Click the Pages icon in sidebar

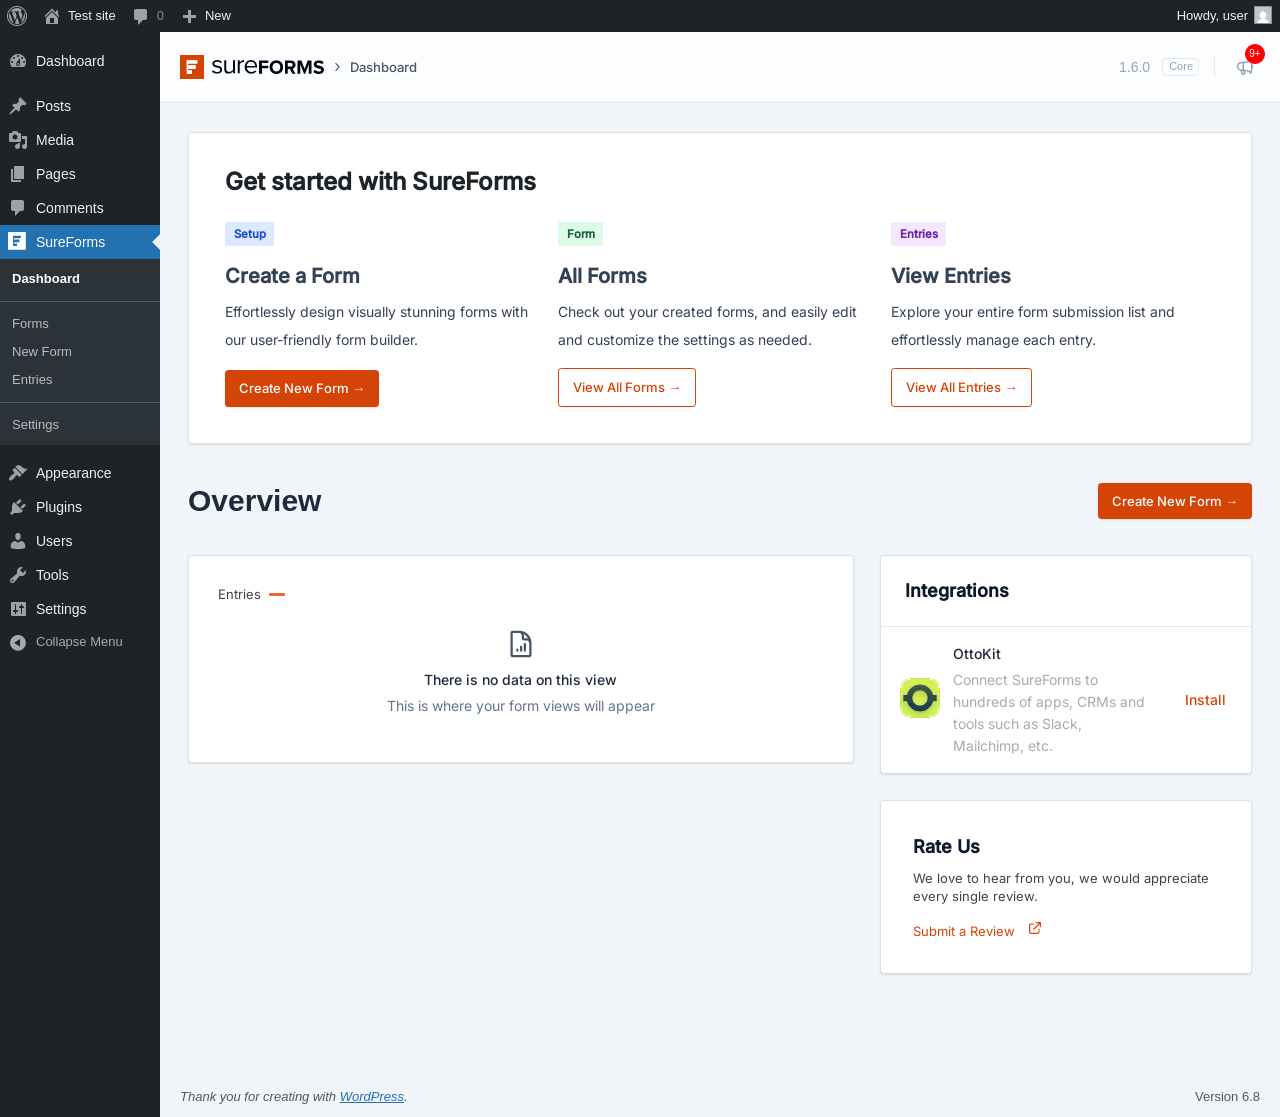click(x=18, y=174)
